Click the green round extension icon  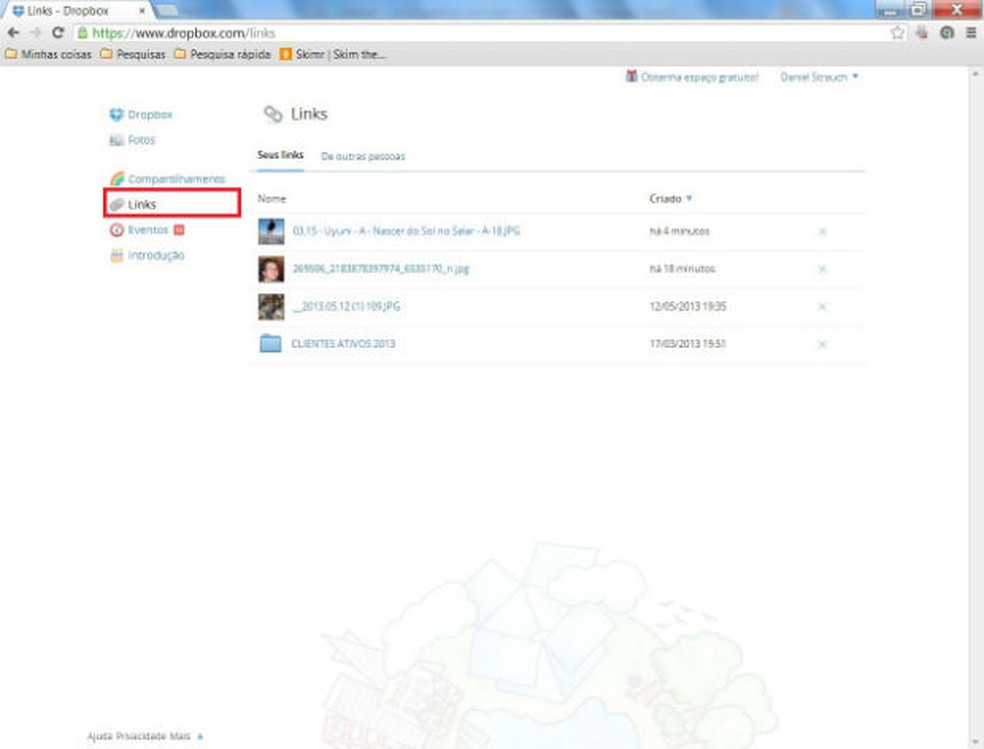coord(947,33)
